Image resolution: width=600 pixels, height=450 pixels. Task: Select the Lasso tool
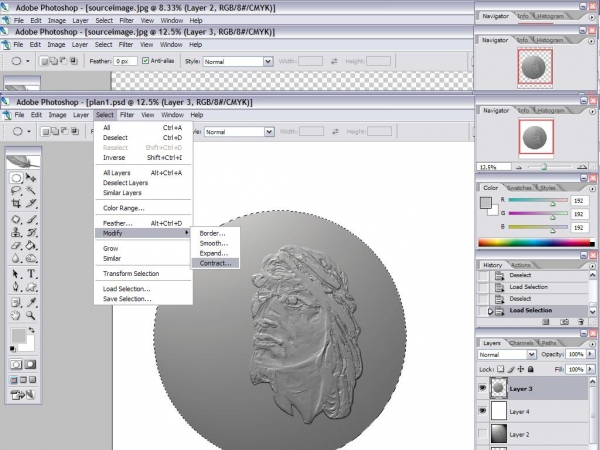pos(16,190)
